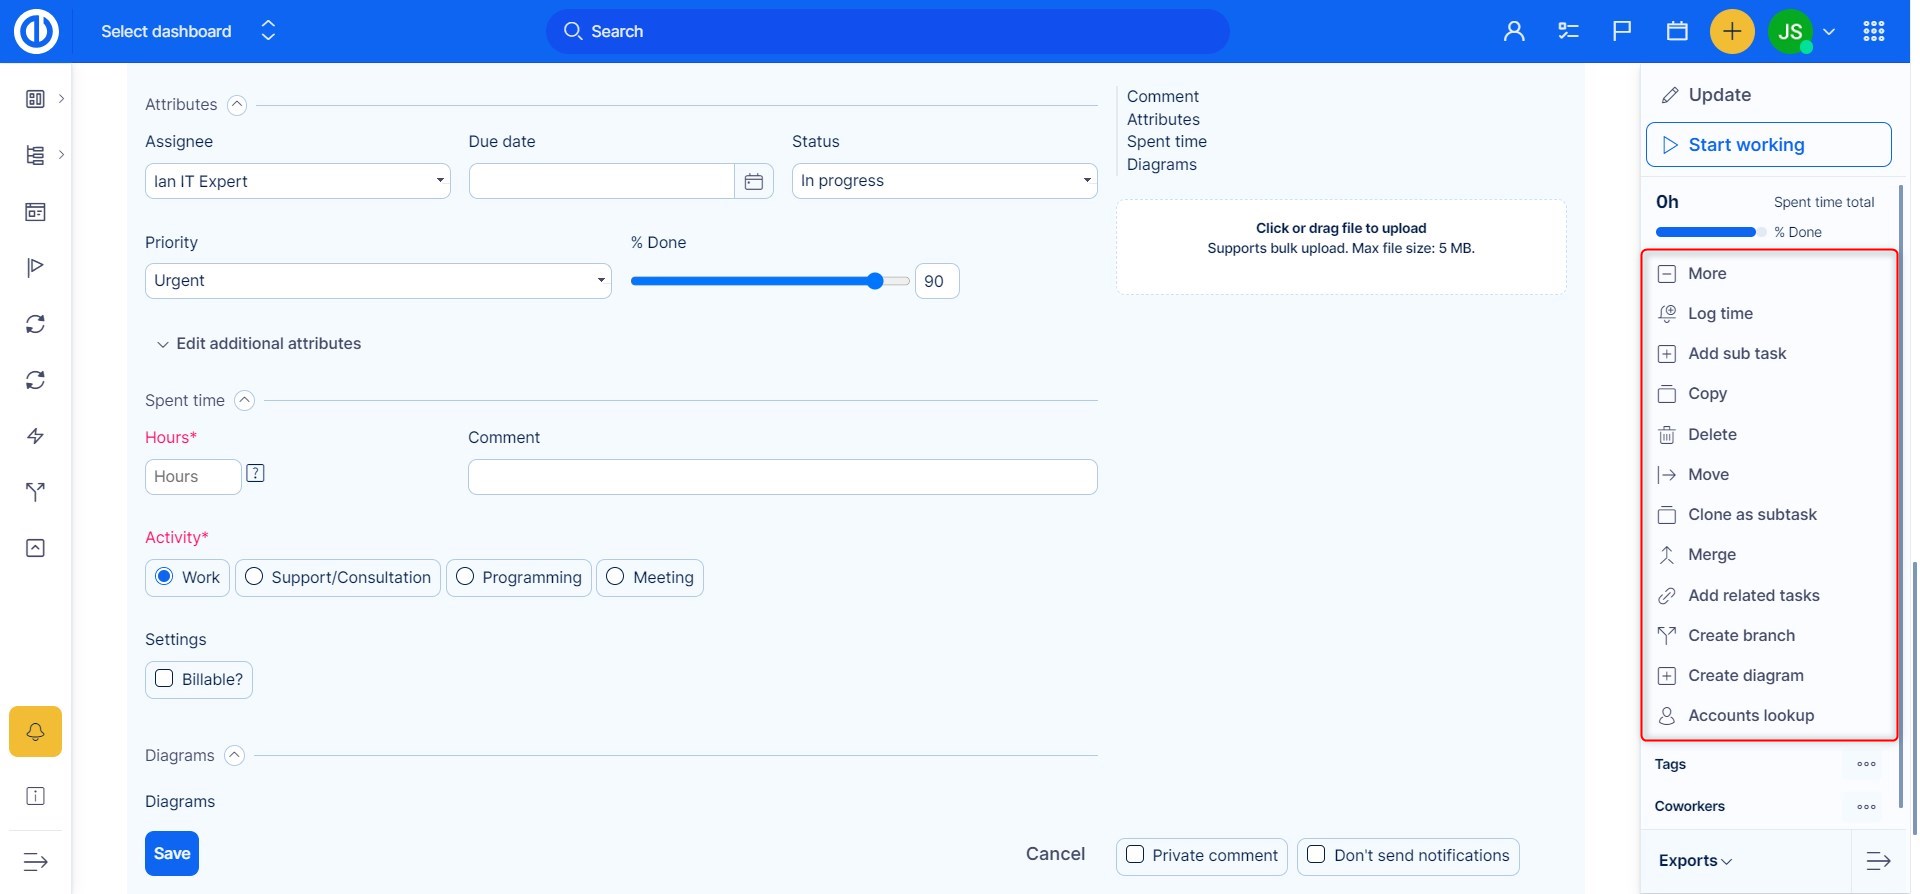The width and height of the screenshot is (1920, 894).
Task: Check the Private comment checkbox
Action: (x=1135, y=855)
